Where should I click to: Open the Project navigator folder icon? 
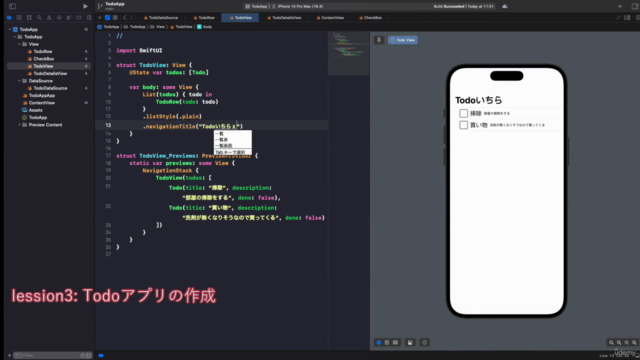[9, 18]
